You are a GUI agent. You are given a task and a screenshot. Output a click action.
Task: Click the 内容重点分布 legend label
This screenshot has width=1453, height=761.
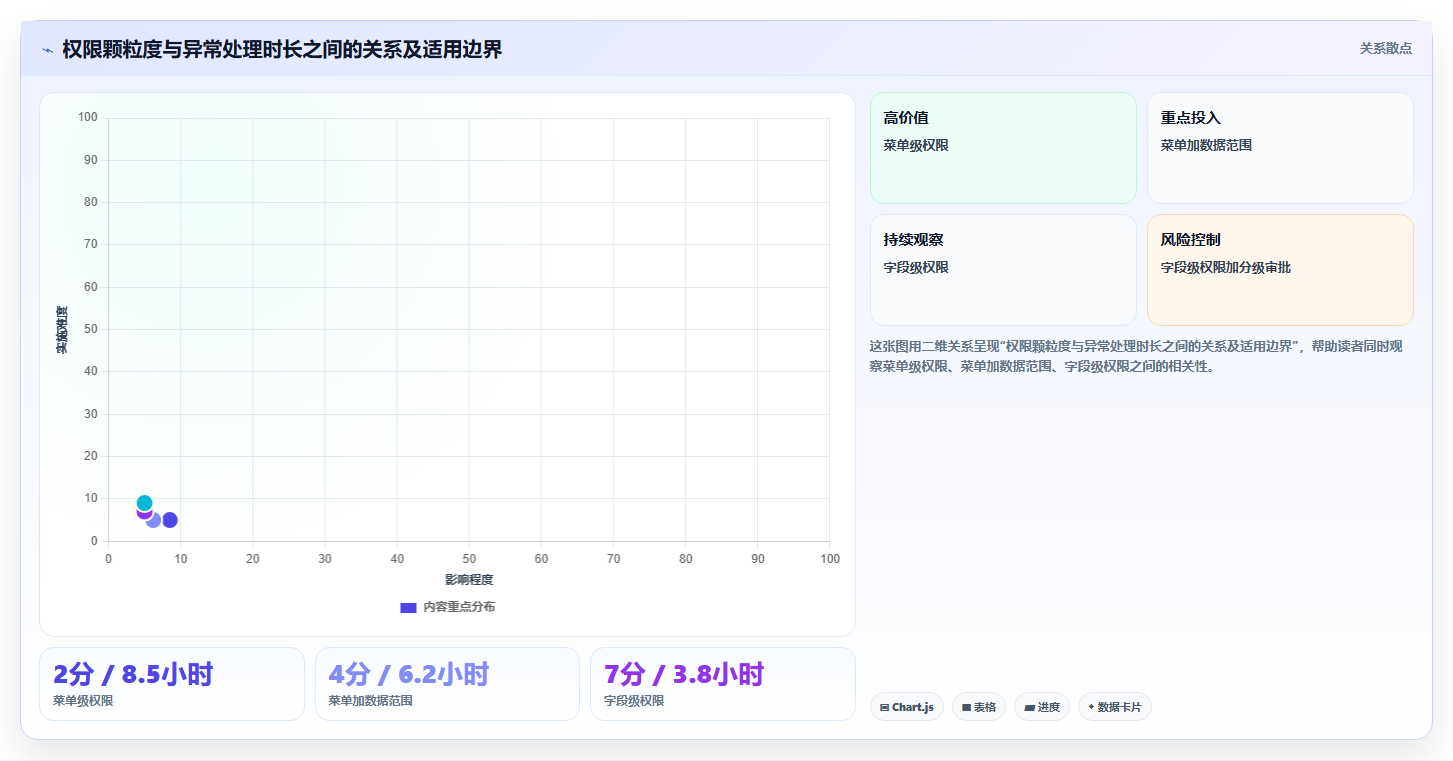point(459,607)
